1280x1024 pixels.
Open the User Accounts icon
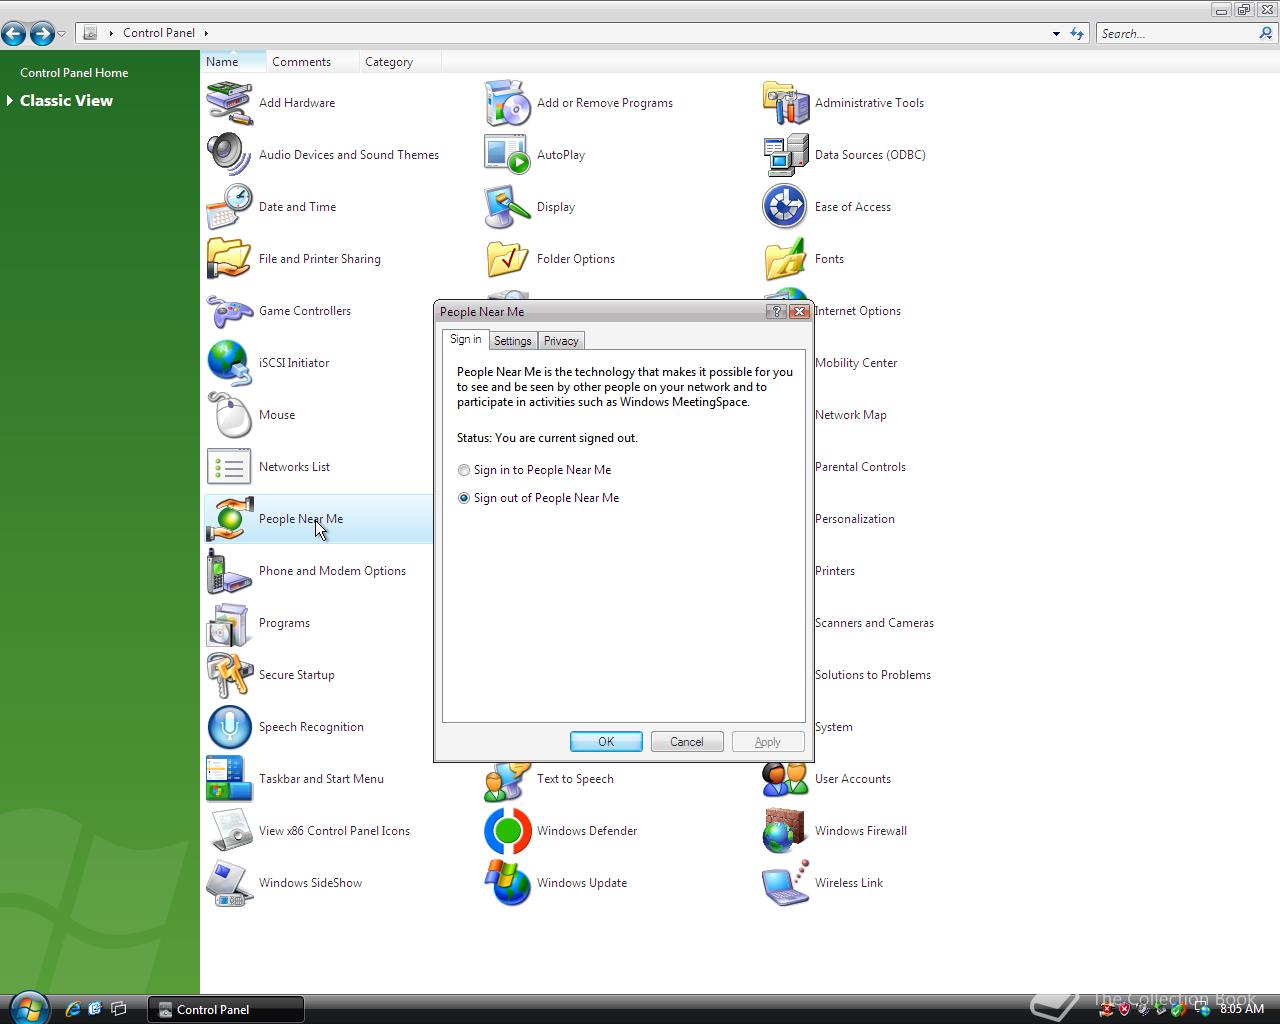[785, 779]
